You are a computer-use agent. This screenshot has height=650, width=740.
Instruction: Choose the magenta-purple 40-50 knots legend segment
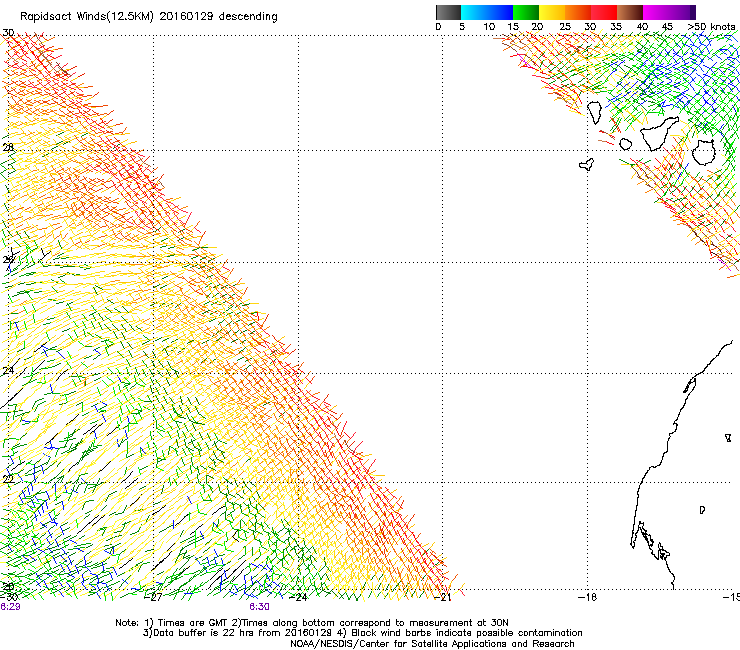pos(669,12)
